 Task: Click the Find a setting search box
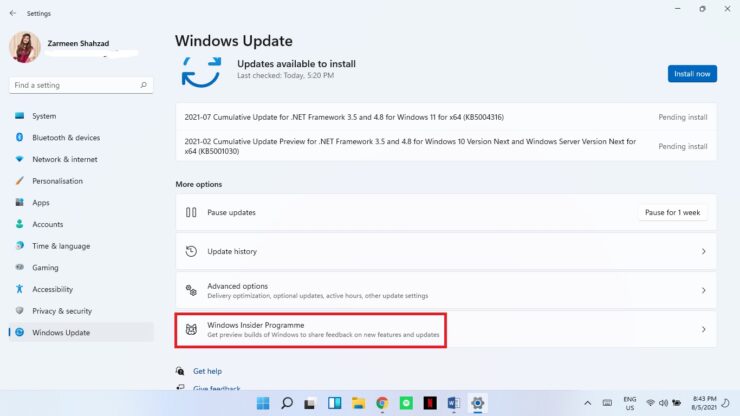81,85
